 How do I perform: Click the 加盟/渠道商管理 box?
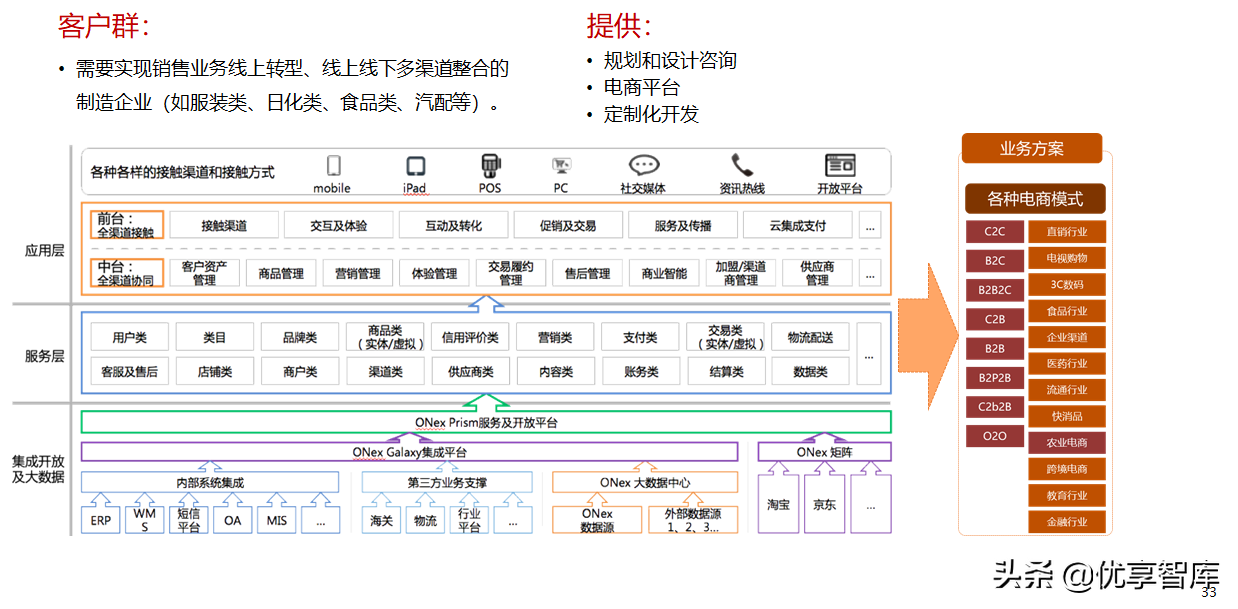[x=741, y=273]
